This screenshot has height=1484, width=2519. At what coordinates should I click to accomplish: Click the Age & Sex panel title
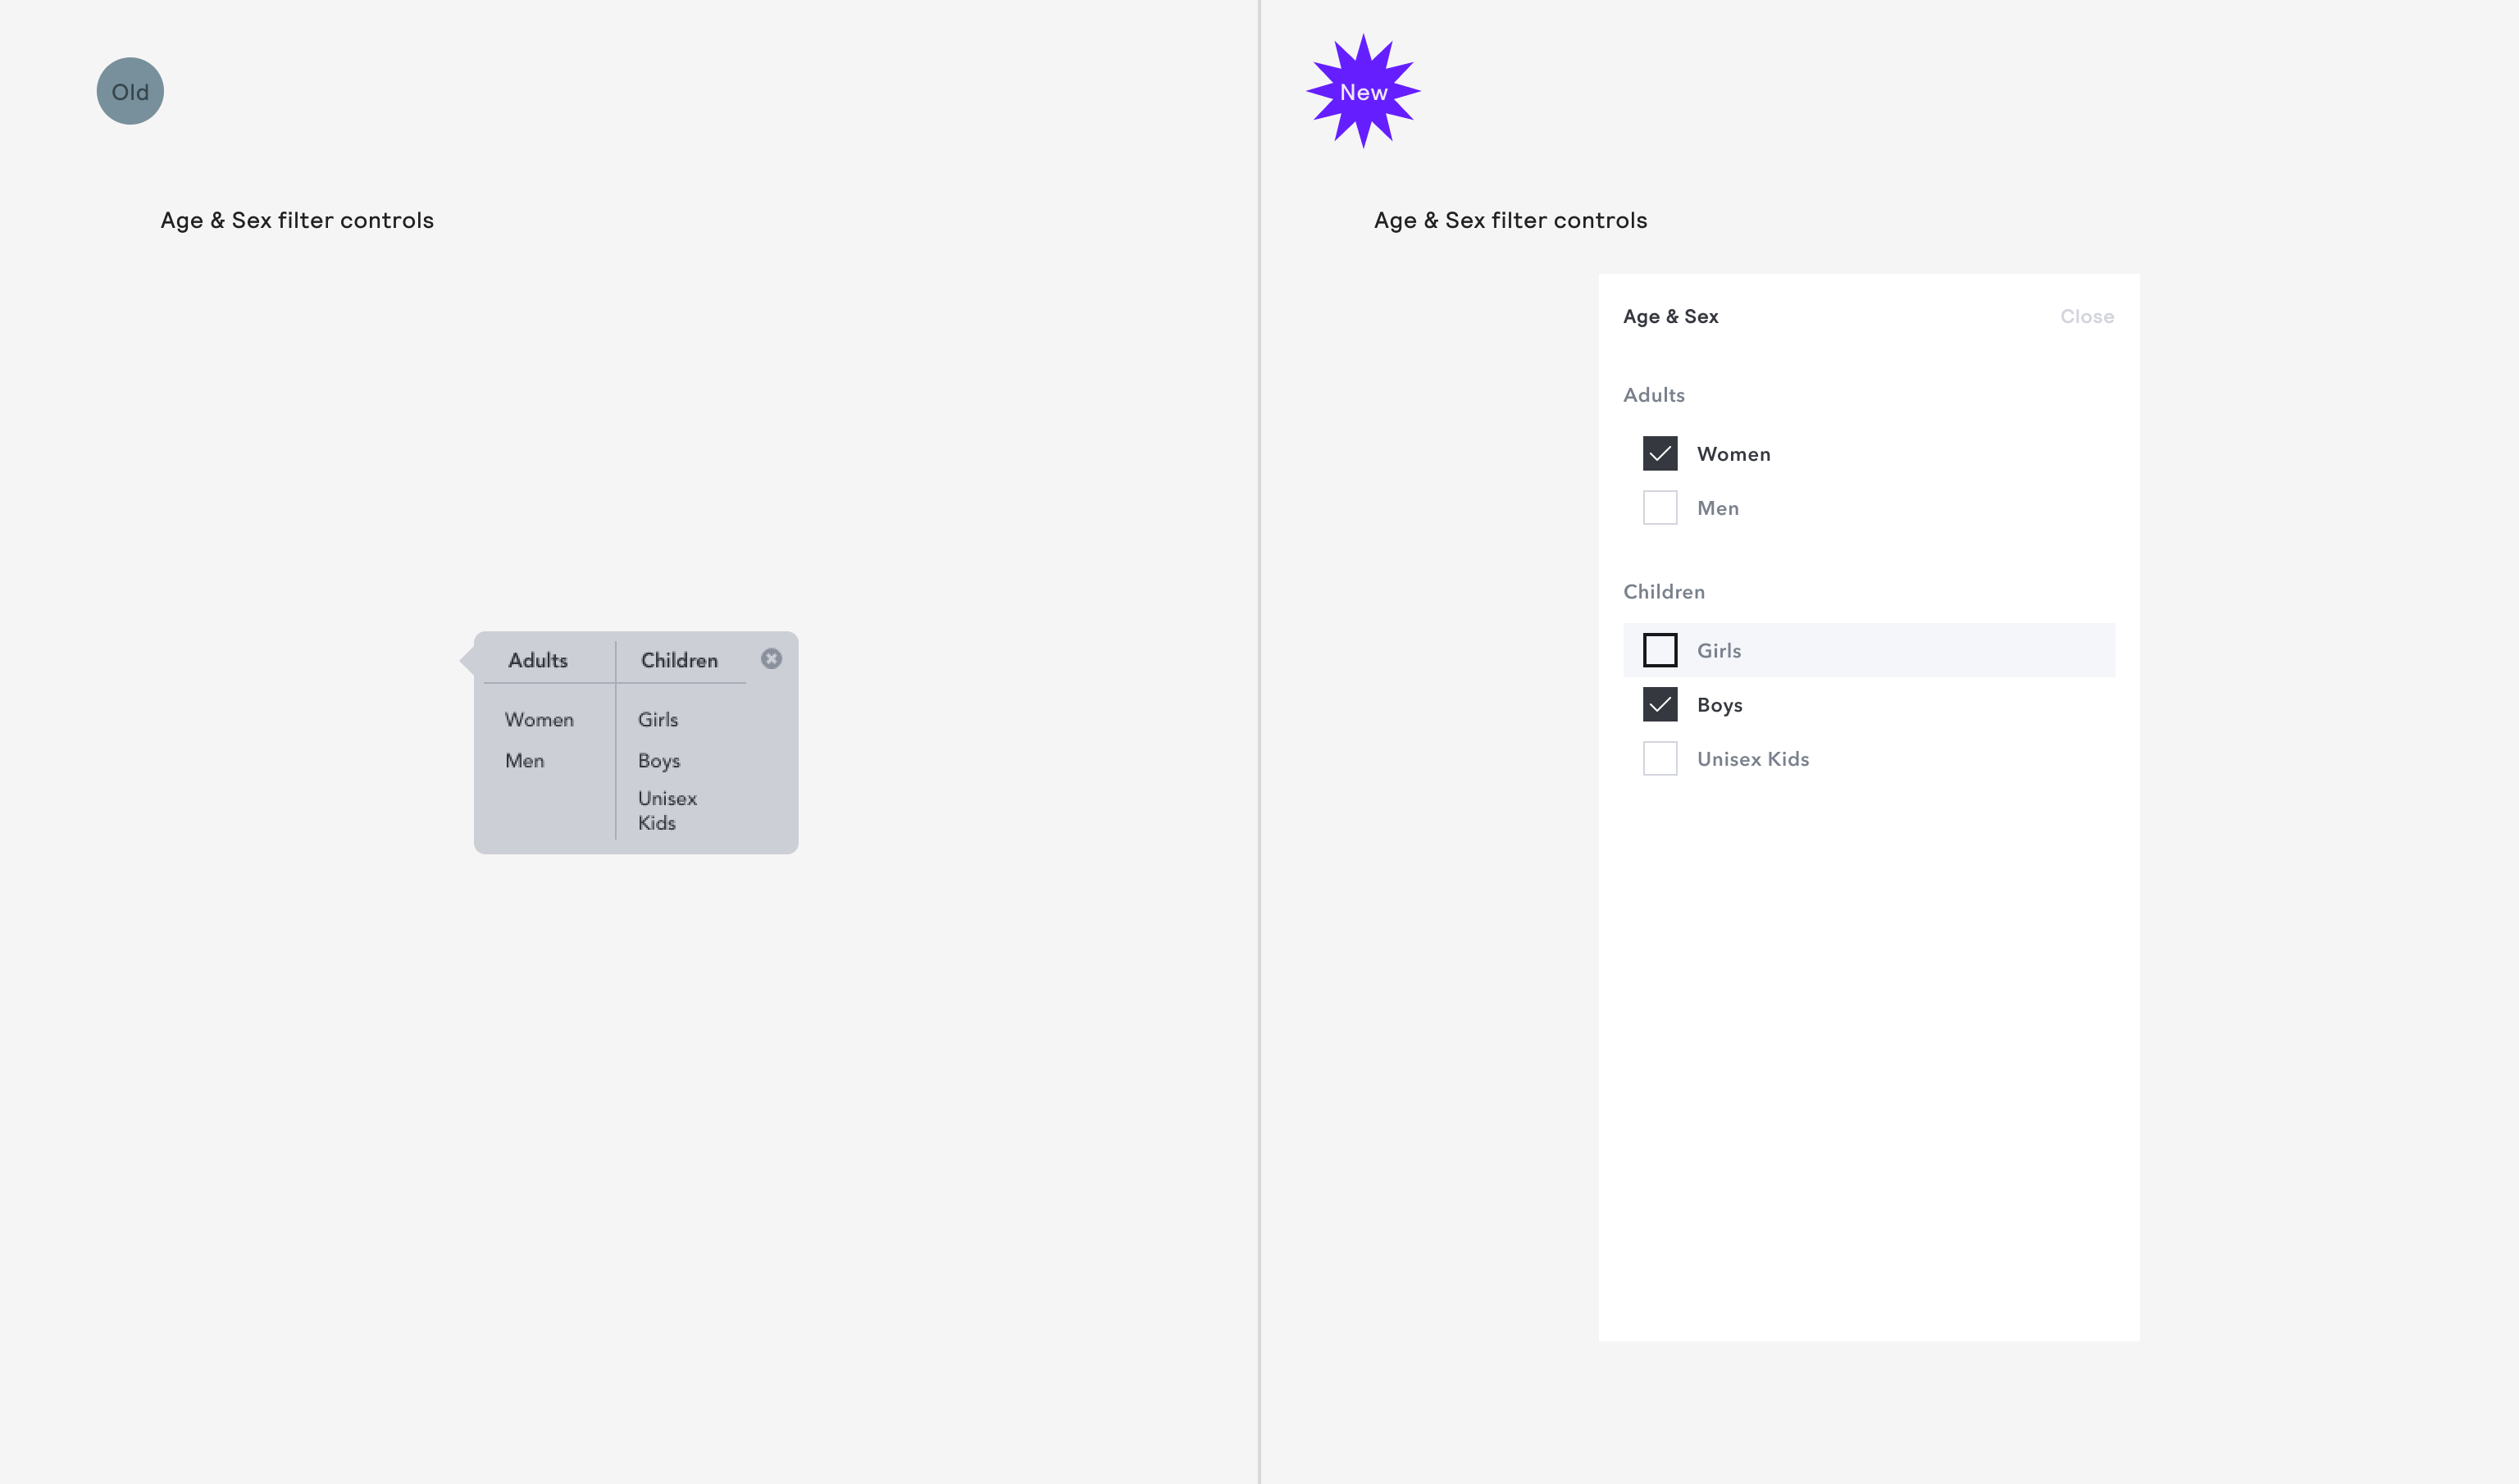point(1670,316)
